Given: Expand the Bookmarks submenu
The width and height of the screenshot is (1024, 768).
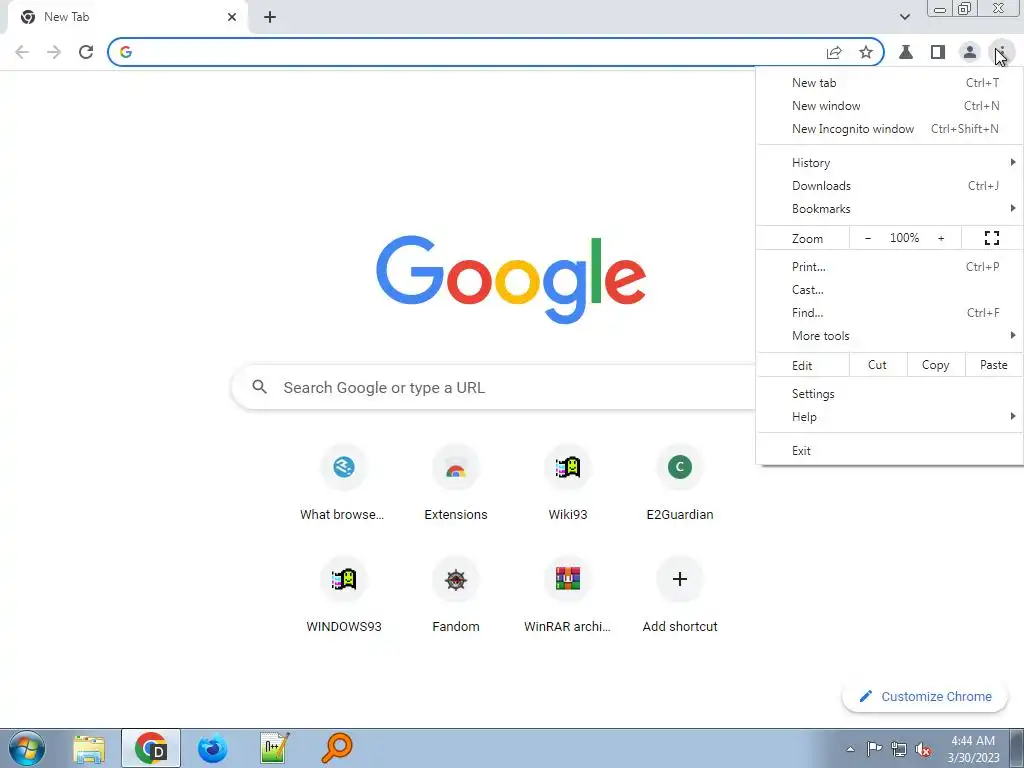Looking at the screenshot, I should tap(889, 209).
